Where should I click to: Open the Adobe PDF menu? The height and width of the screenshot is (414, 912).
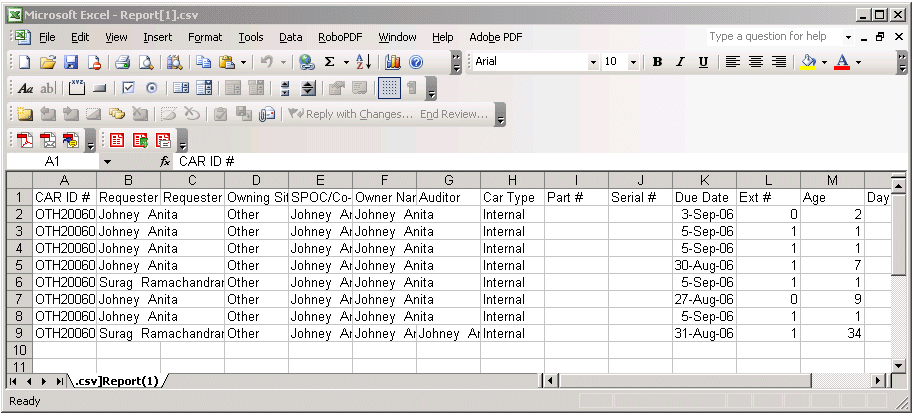[496, 37]
